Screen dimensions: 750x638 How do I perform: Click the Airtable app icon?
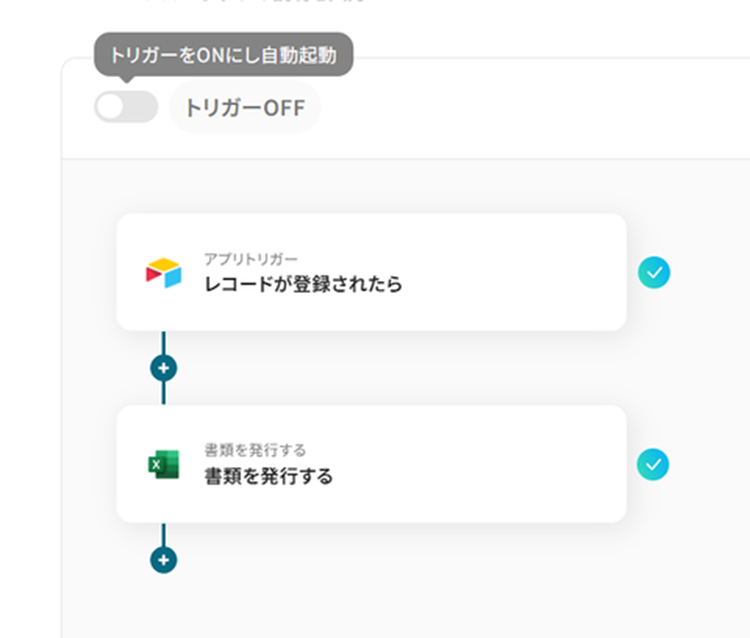[x=164, y=272]
